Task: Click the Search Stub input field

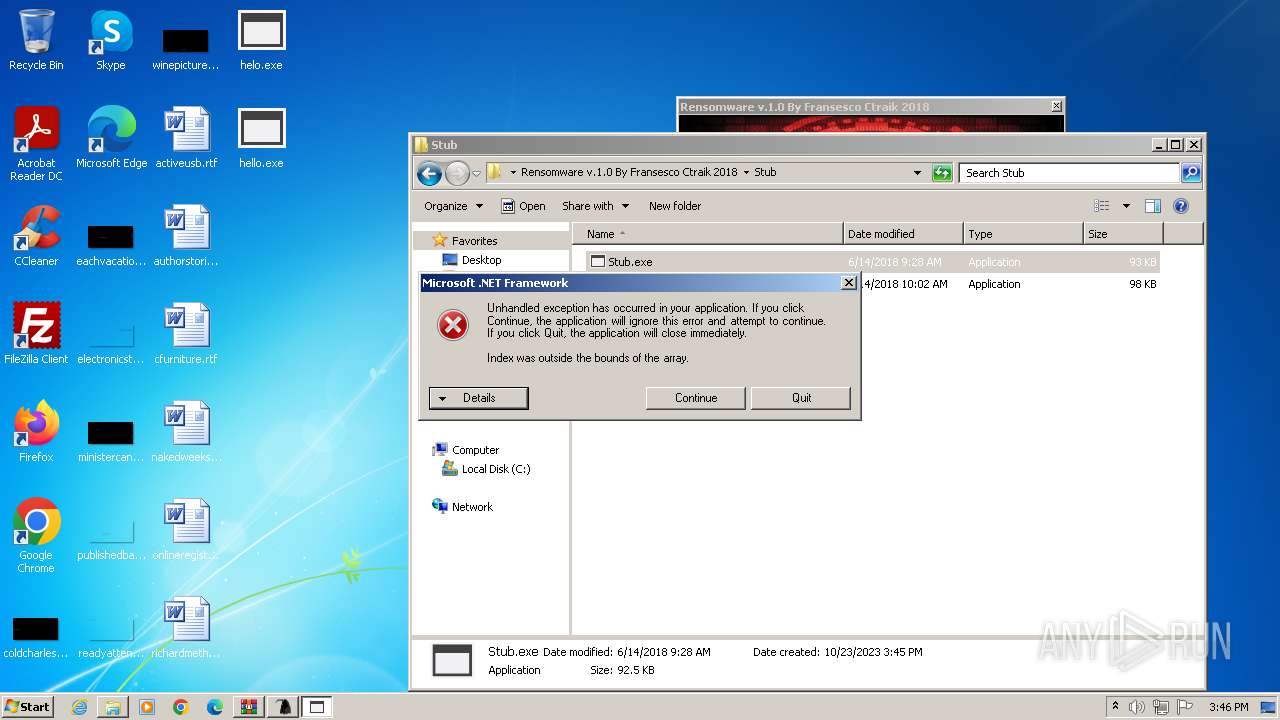Action: tap(1069, 173)
